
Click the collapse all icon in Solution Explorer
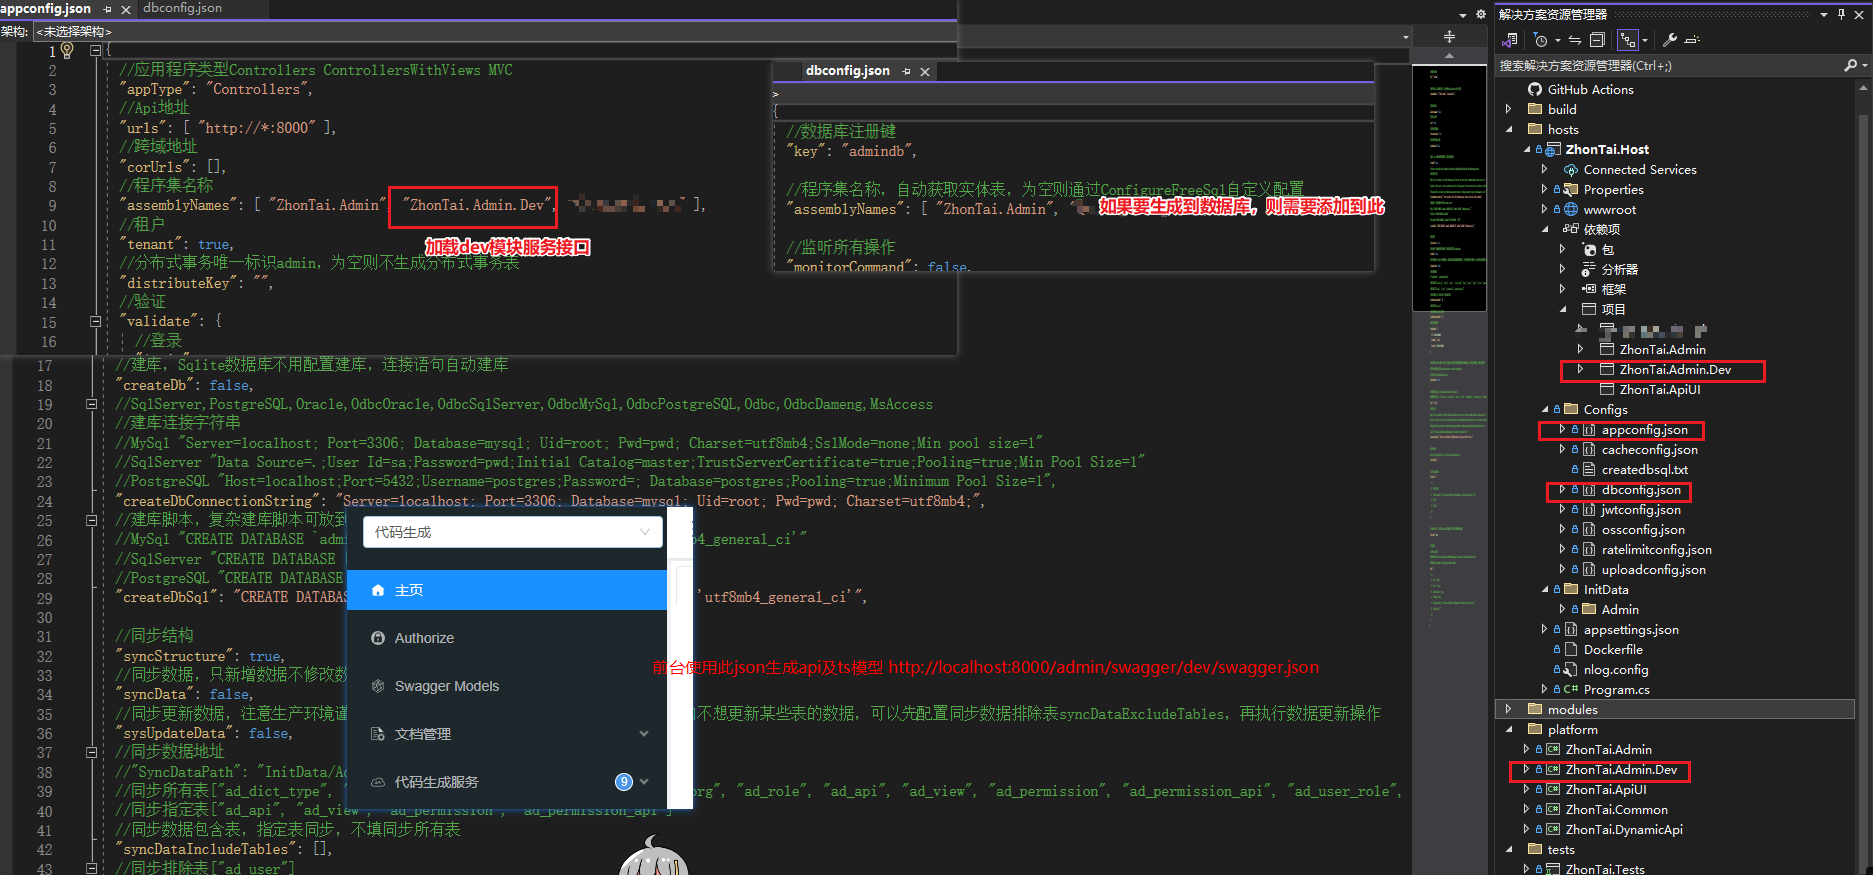pyautogui.click(x=1597, y=40)
